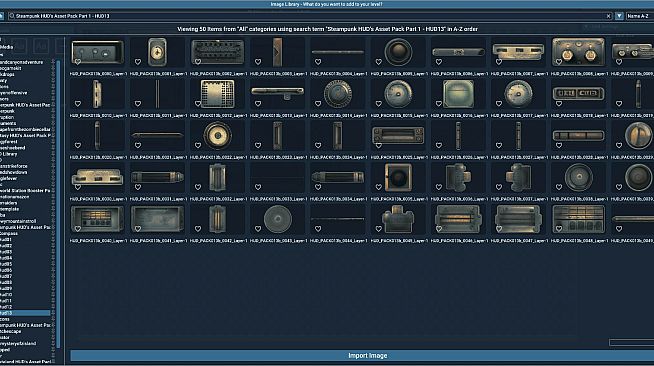Select the map screen thumbnail 0041
The image size is (654, 366).
[157, 219]
